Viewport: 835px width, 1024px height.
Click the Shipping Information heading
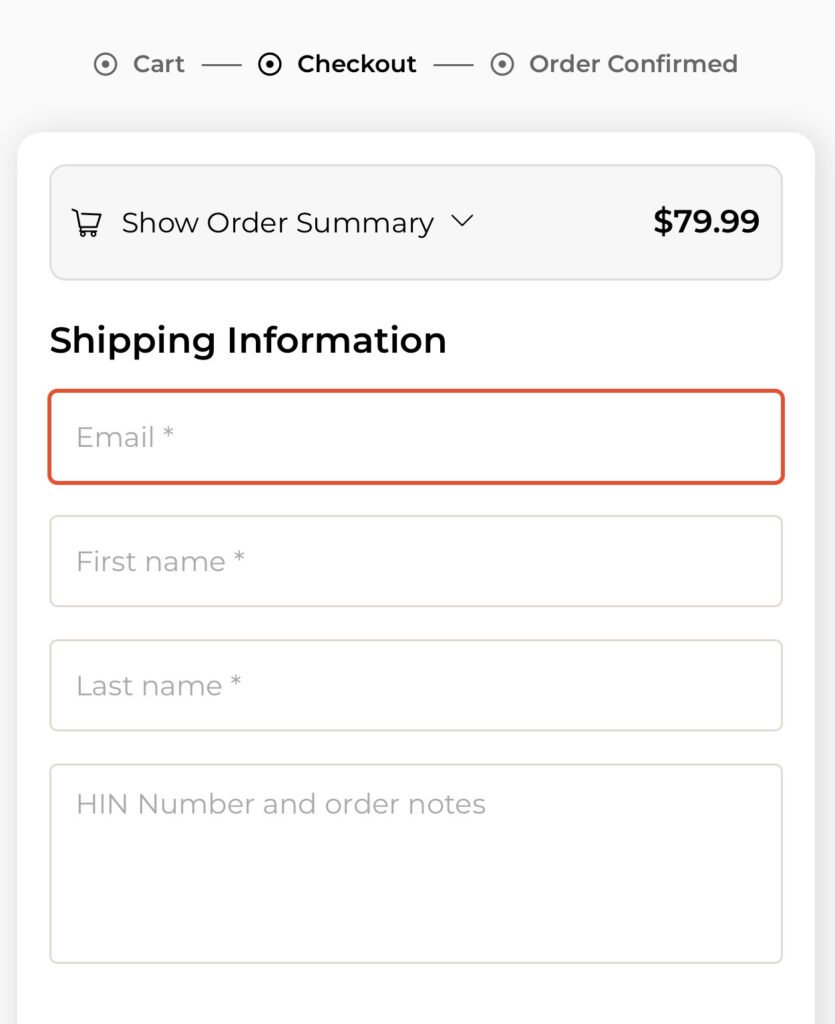[248, 341]
